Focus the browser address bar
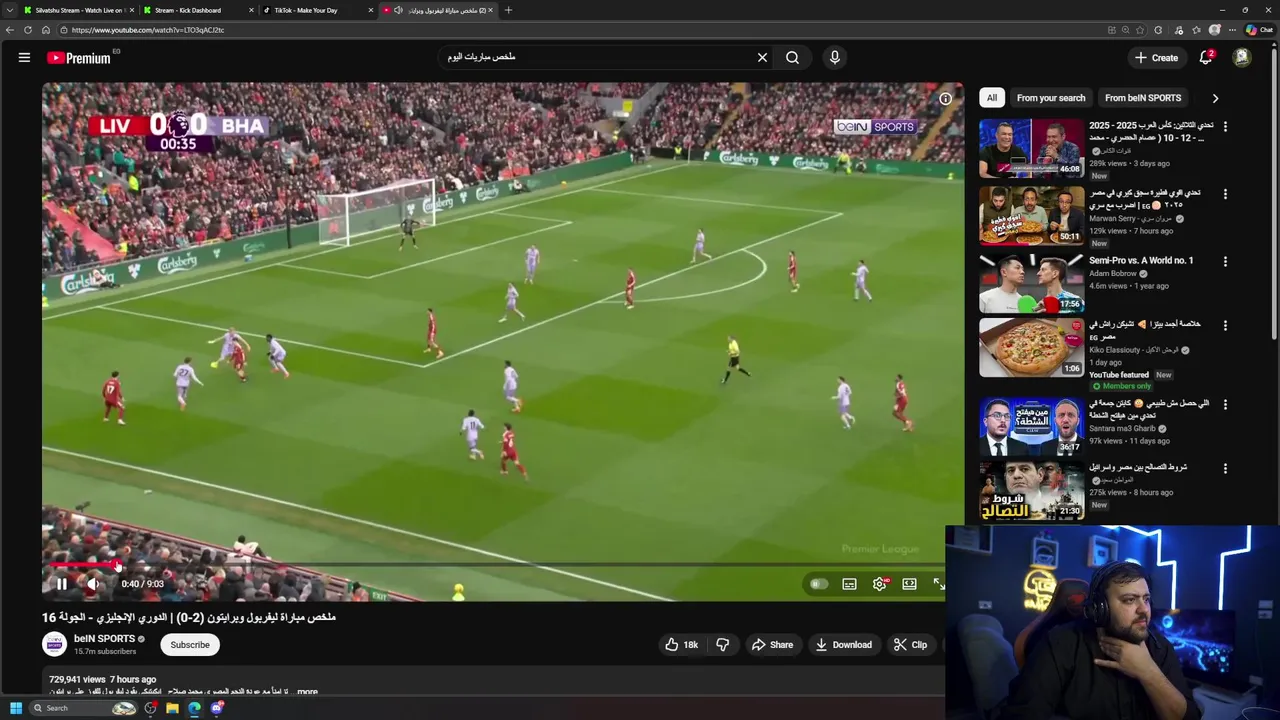The width and height of the screenshot is (1280, 720). pos(580,30)
